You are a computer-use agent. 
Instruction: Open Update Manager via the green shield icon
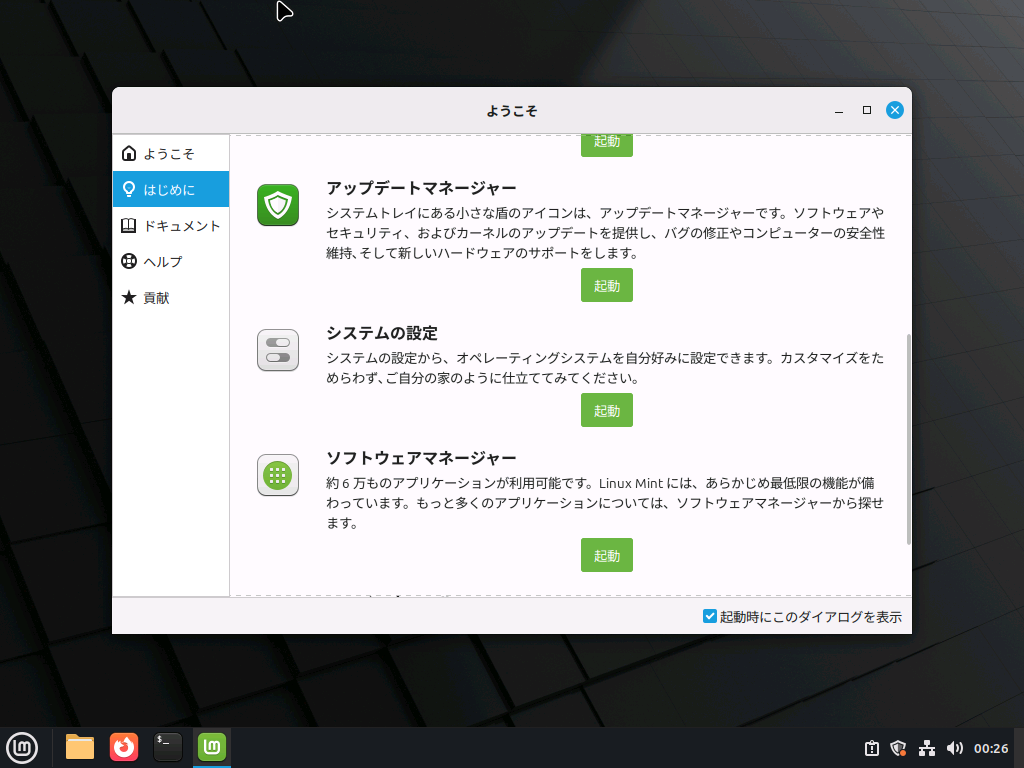[x=277, y=205]
